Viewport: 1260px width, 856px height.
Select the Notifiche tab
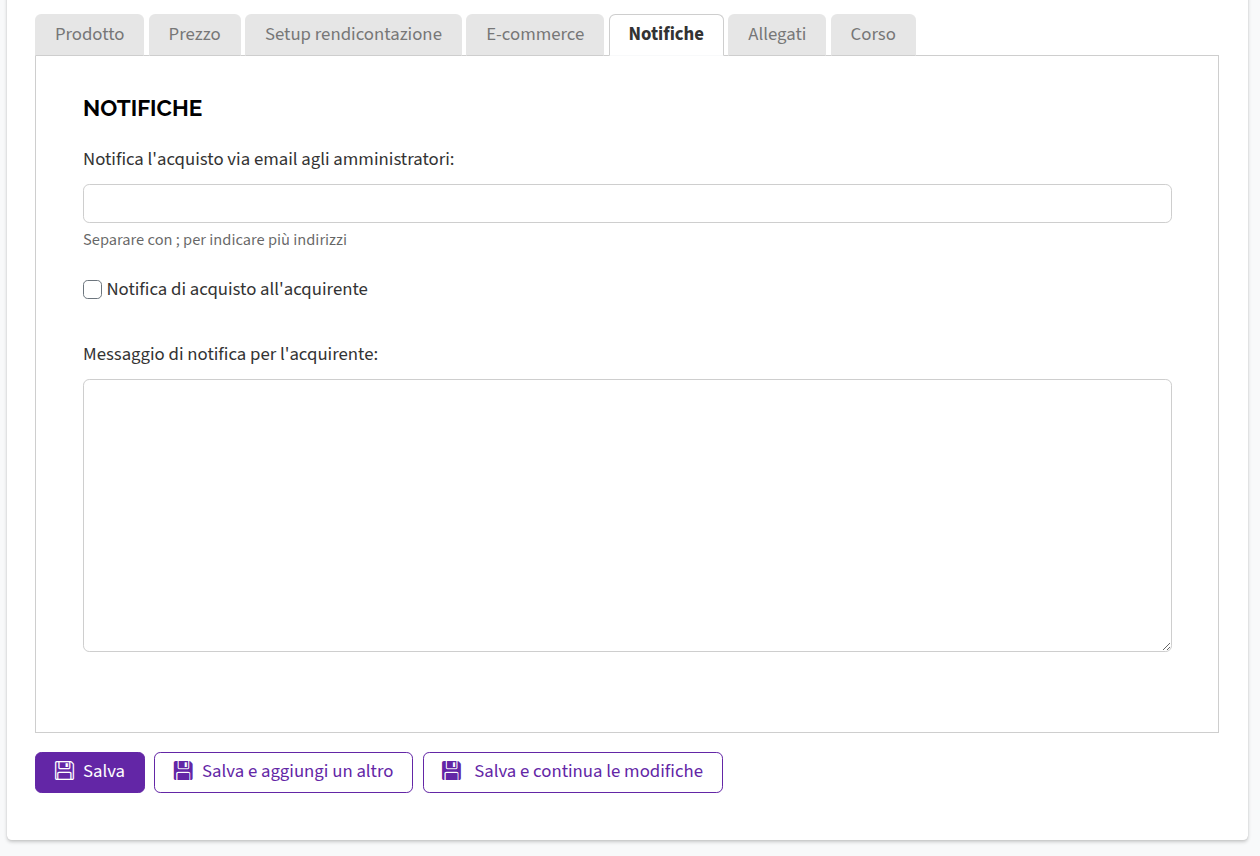[x=666, y=35]
